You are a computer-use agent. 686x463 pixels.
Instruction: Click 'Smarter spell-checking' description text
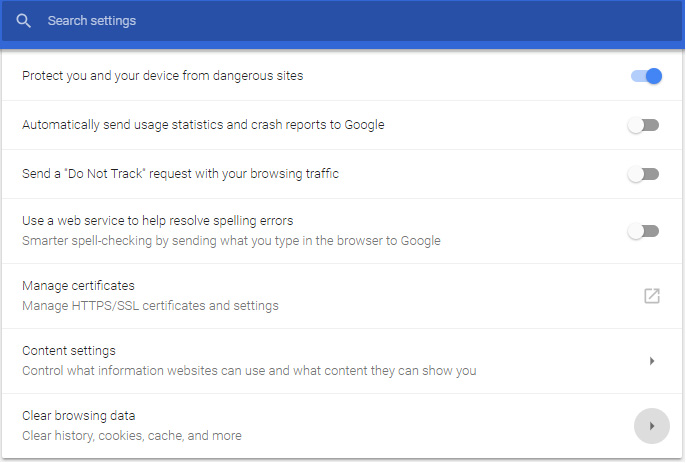[231, 241]
